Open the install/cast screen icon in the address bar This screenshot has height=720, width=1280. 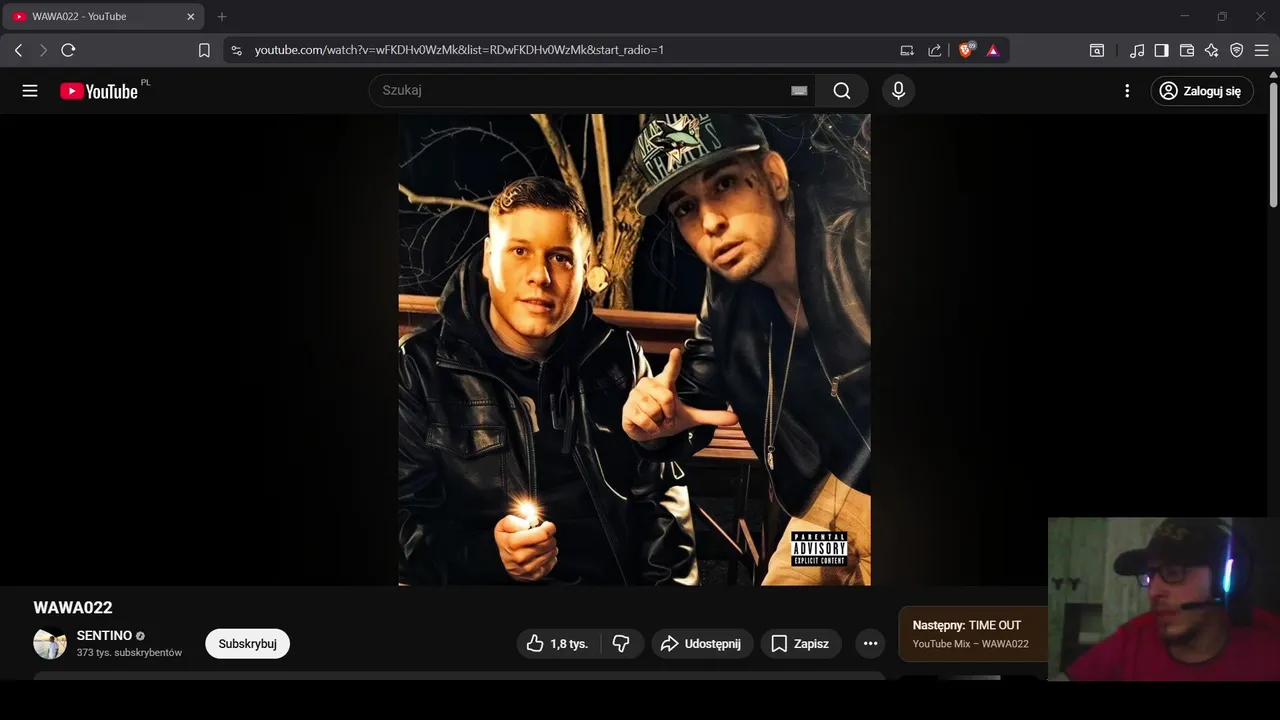907,50
